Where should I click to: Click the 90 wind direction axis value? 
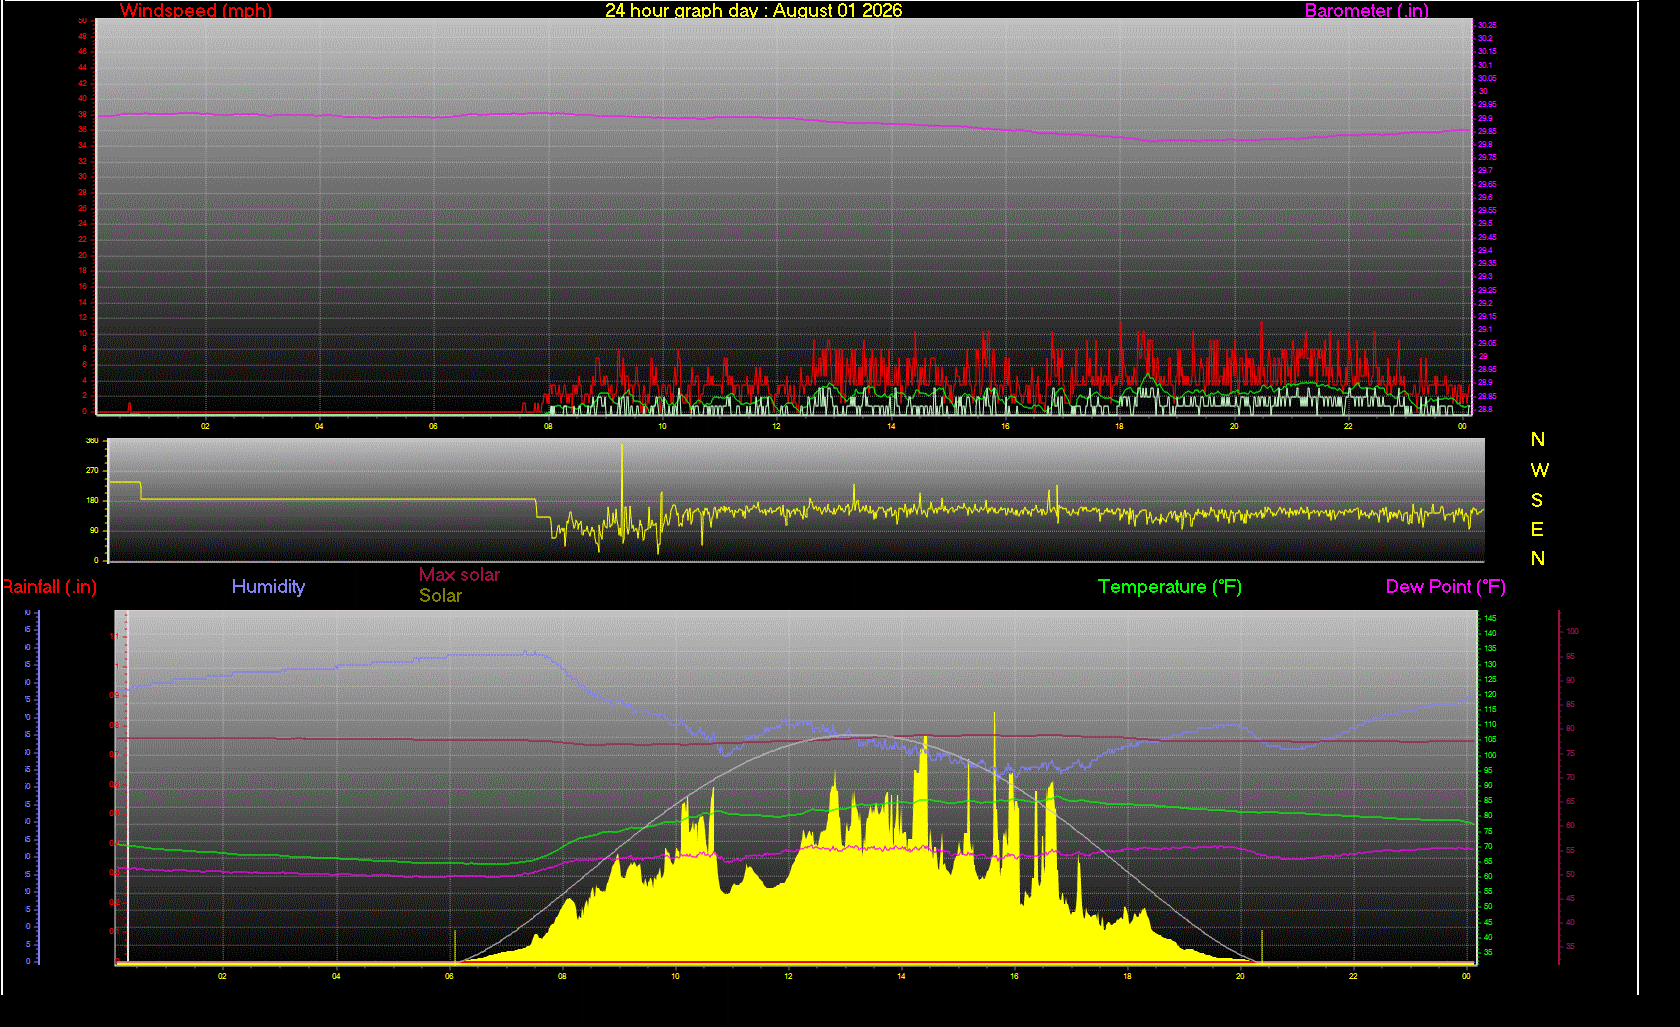coord(95,530)
